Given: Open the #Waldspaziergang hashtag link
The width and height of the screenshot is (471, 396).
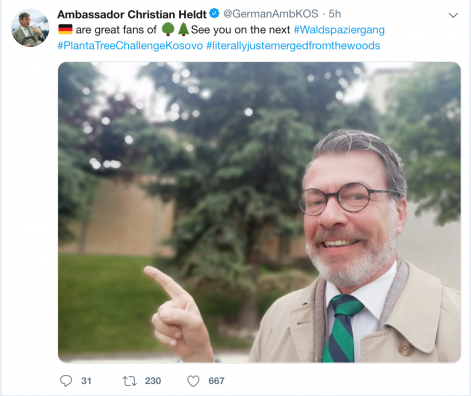Looking at the screenshot, I should point(339,30).
